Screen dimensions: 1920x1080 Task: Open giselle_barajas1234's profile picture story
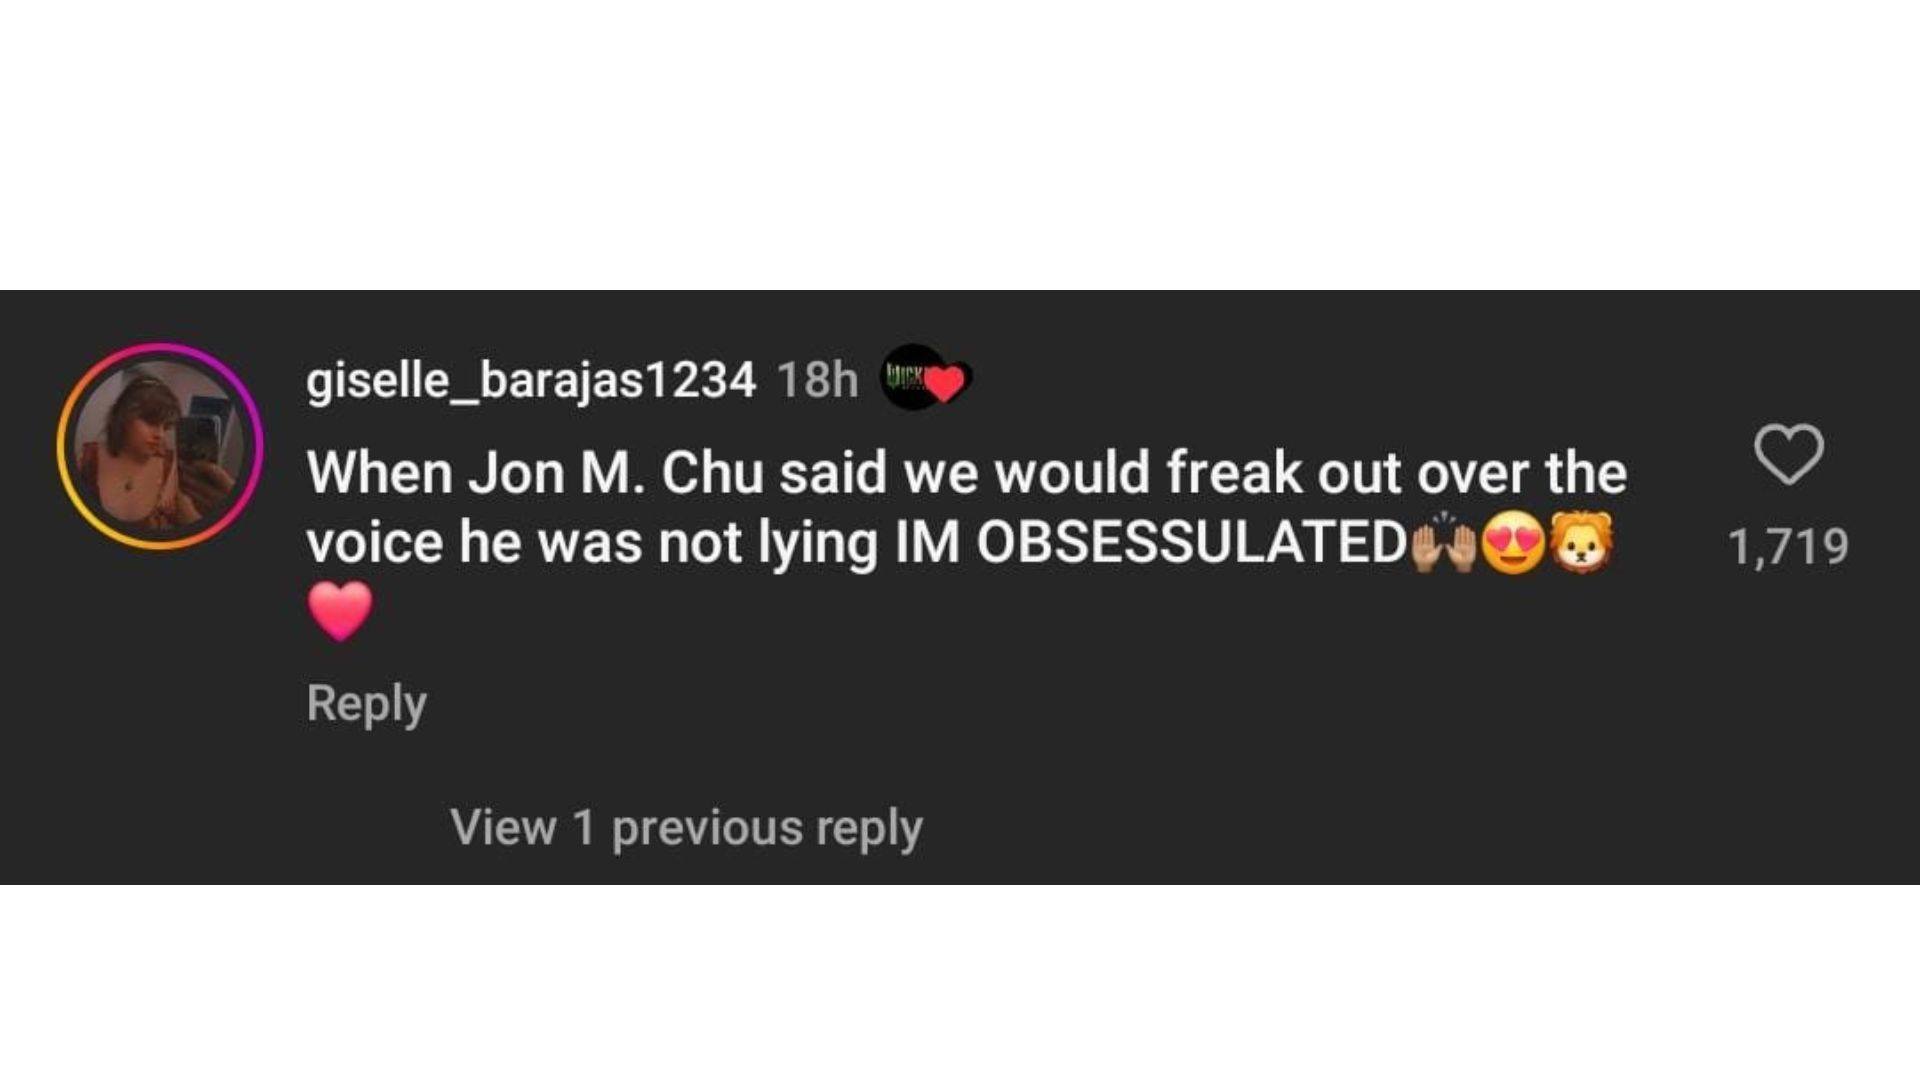pyautogui.click(x=160, y=446)
